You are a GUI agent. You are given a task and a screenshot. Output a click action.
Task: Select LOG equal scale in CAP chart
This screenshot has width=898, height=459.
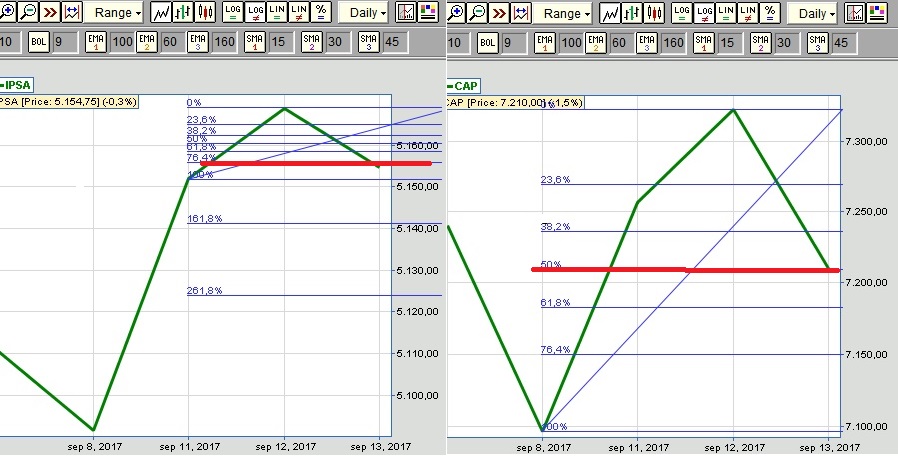682,13
